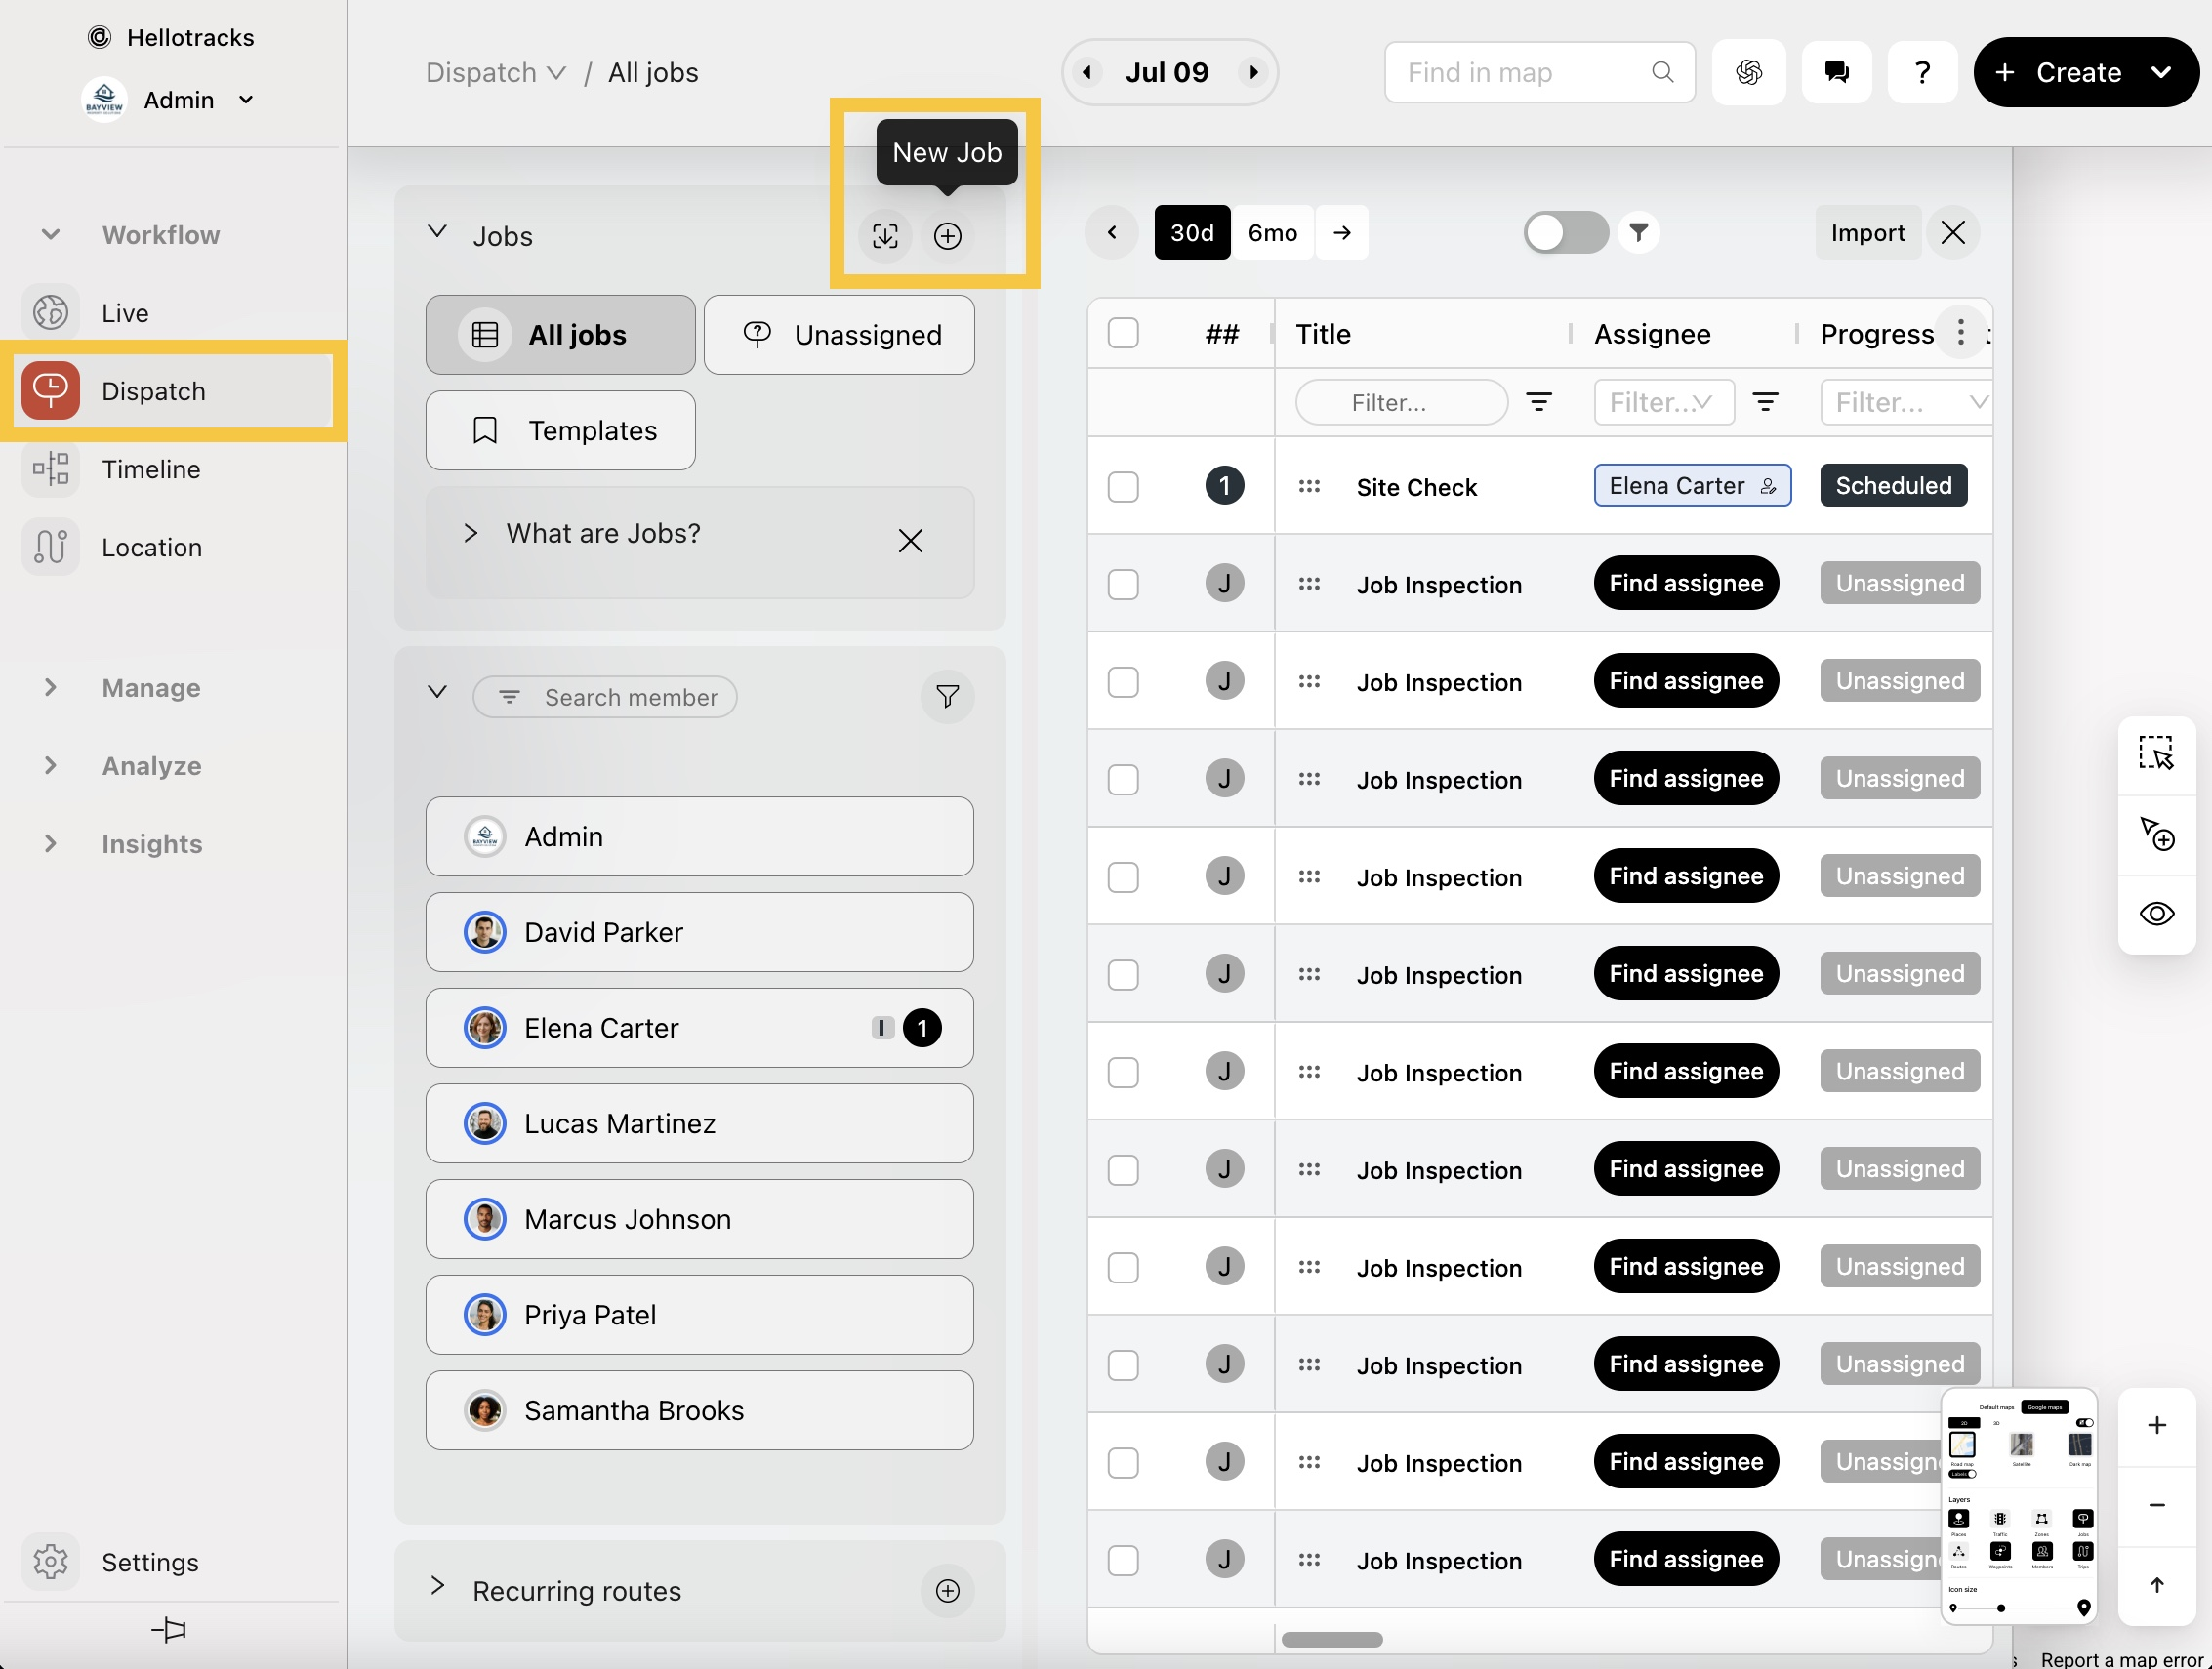Move time range forward with right arrow
The image size is (2212, 1669).
point(1342,233)
